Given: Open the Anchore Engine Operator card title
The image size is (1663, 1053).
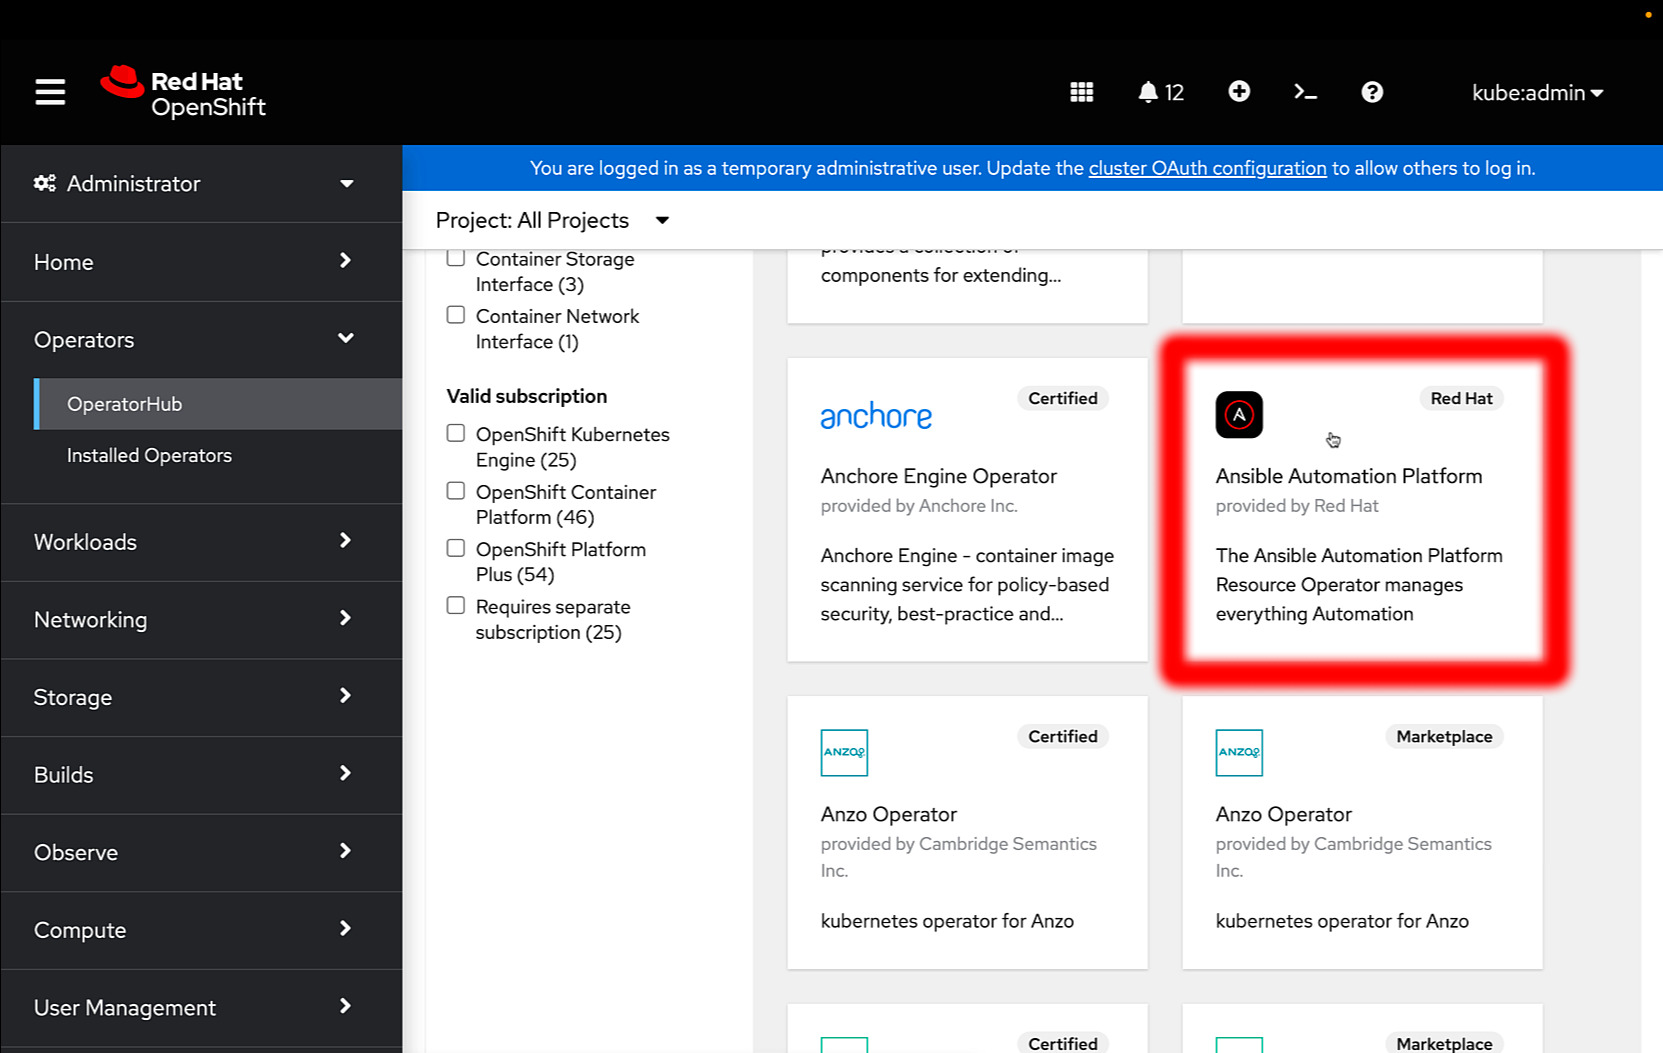Looking at the screenshot, I should pos(938,476).
